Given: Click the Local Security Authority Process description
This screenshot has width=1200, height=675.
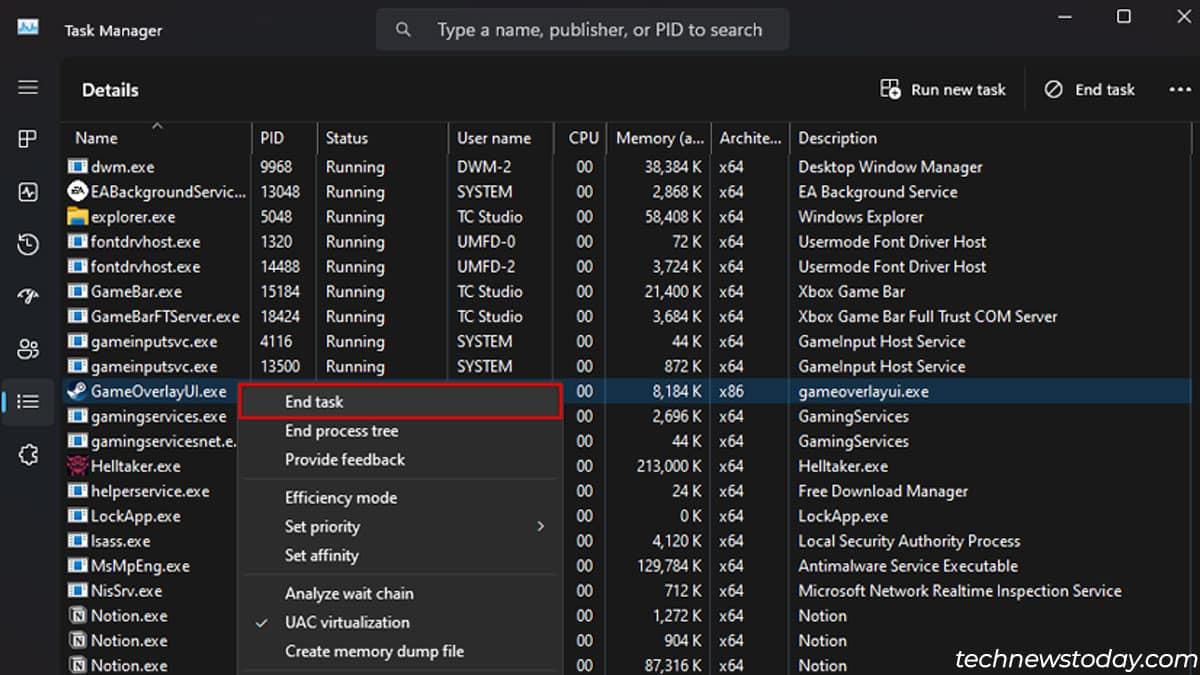Looking at the screenshot, I should (x=909, y=541).
